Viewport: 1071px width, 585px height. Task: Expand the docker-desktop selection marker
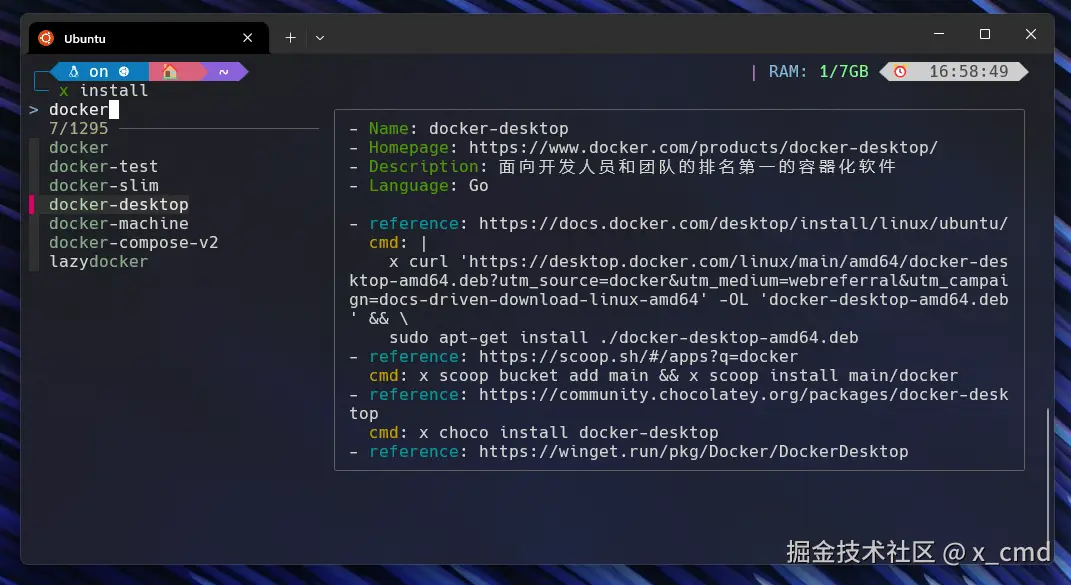33,204
